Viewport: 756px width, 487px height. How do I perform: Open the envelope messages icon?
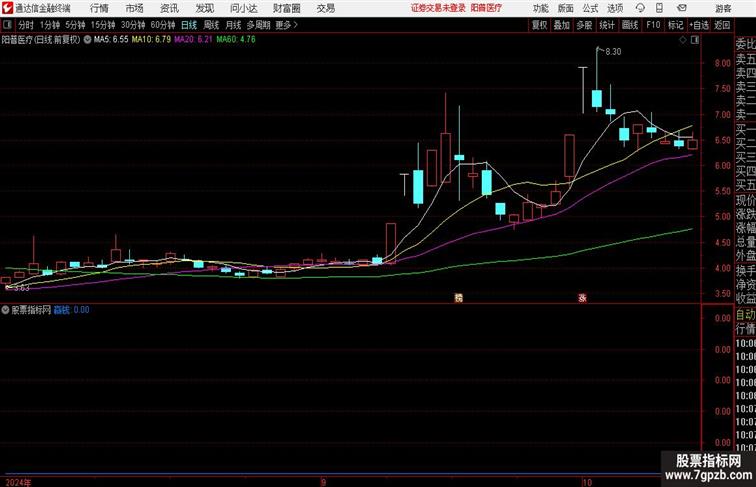click(x=681, y=8)
